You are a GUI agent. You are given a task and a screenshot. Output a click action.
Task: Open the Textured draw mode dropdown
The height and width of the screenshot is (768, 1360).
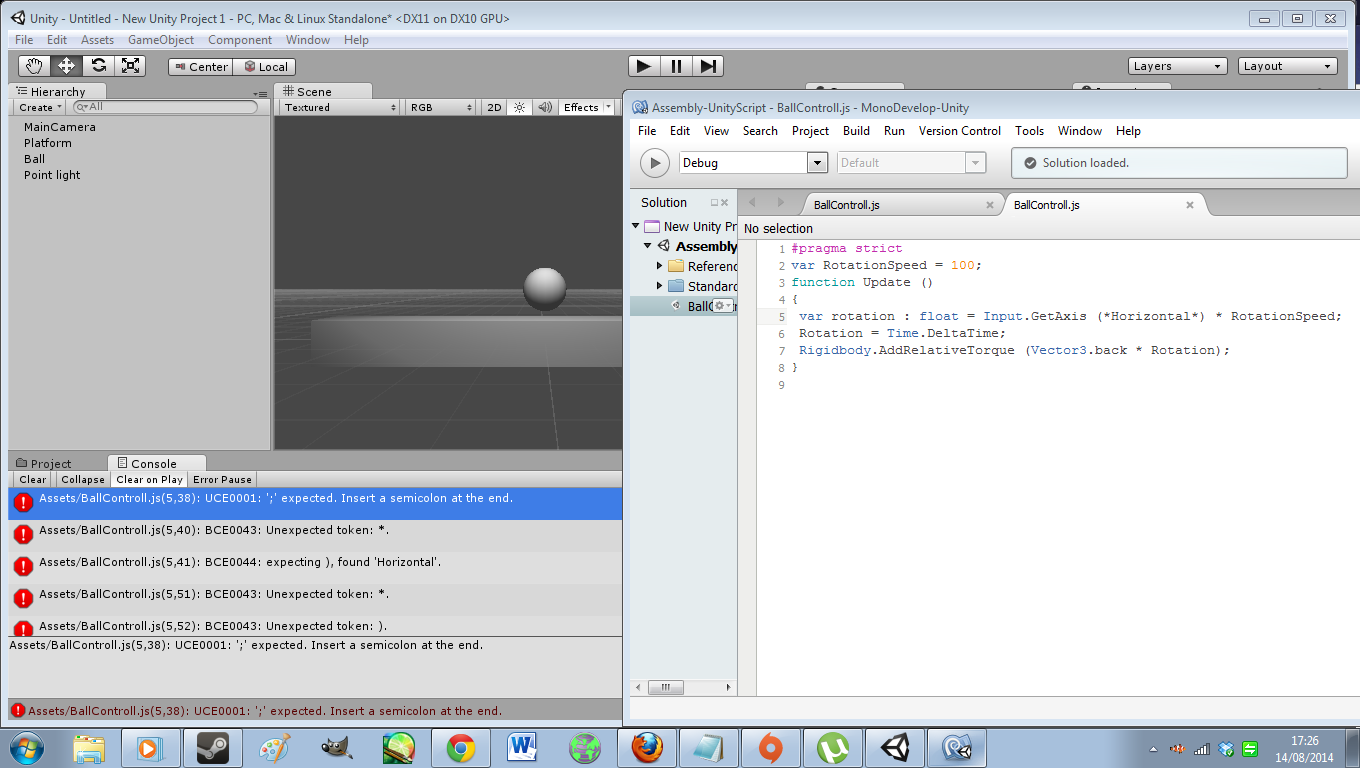tap(339, 107)
